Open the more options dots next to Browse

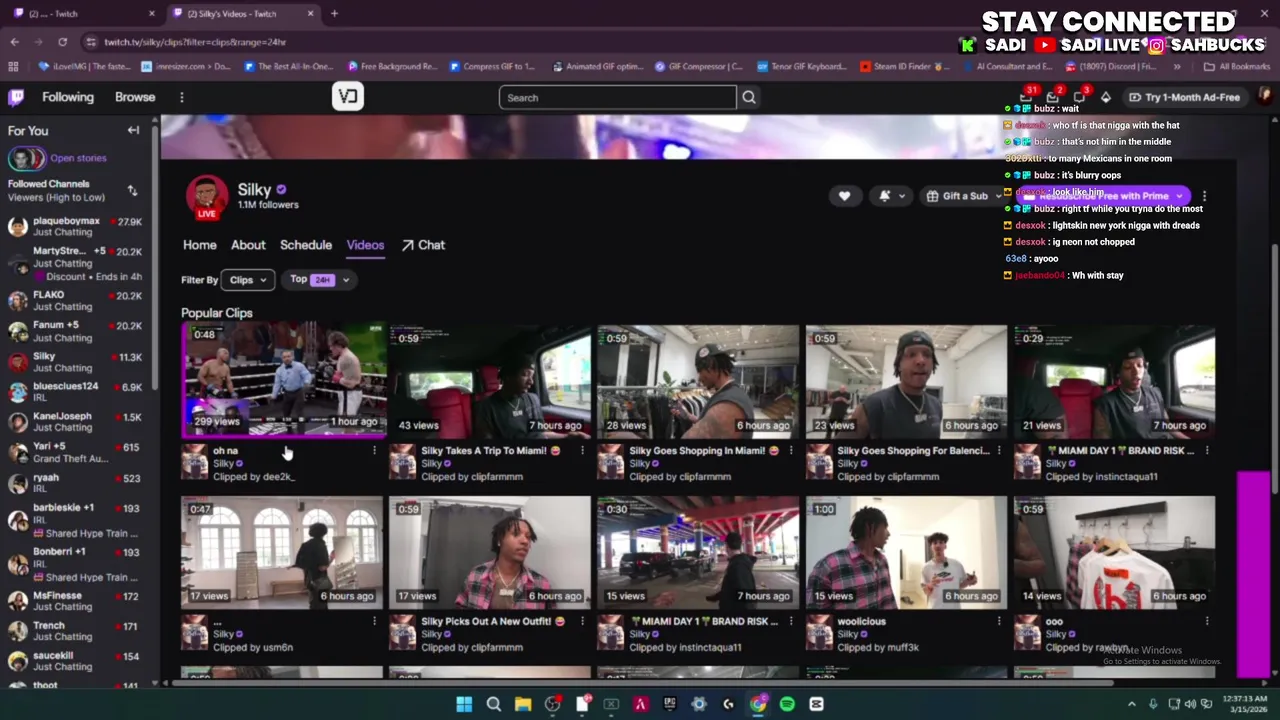181,97
